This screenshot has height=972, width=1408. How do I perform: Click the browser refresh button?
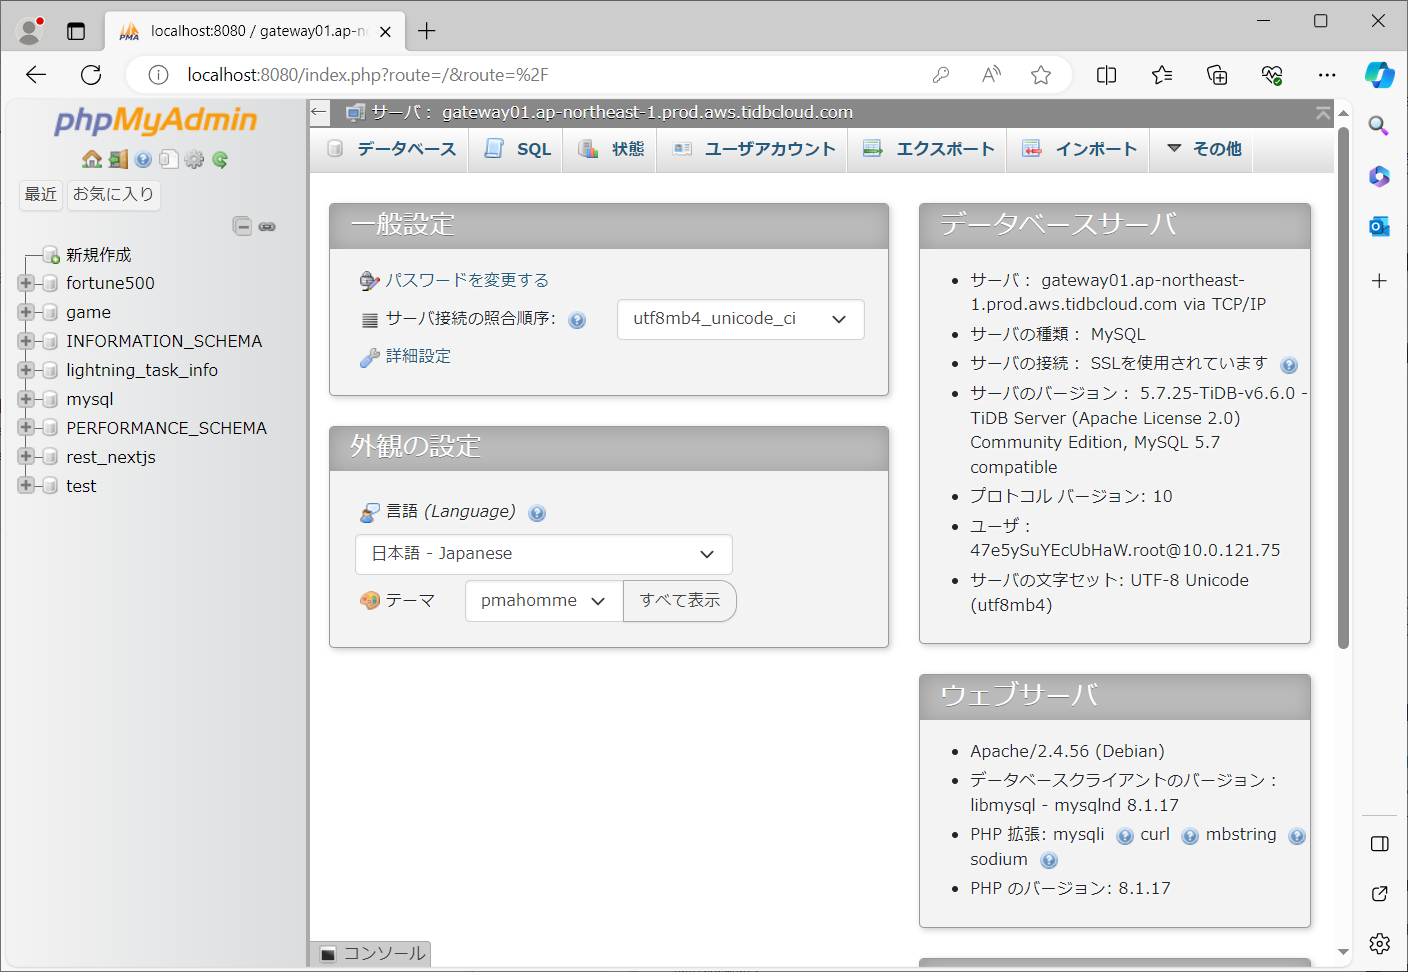pyautogui.click(x=91, y=75)
